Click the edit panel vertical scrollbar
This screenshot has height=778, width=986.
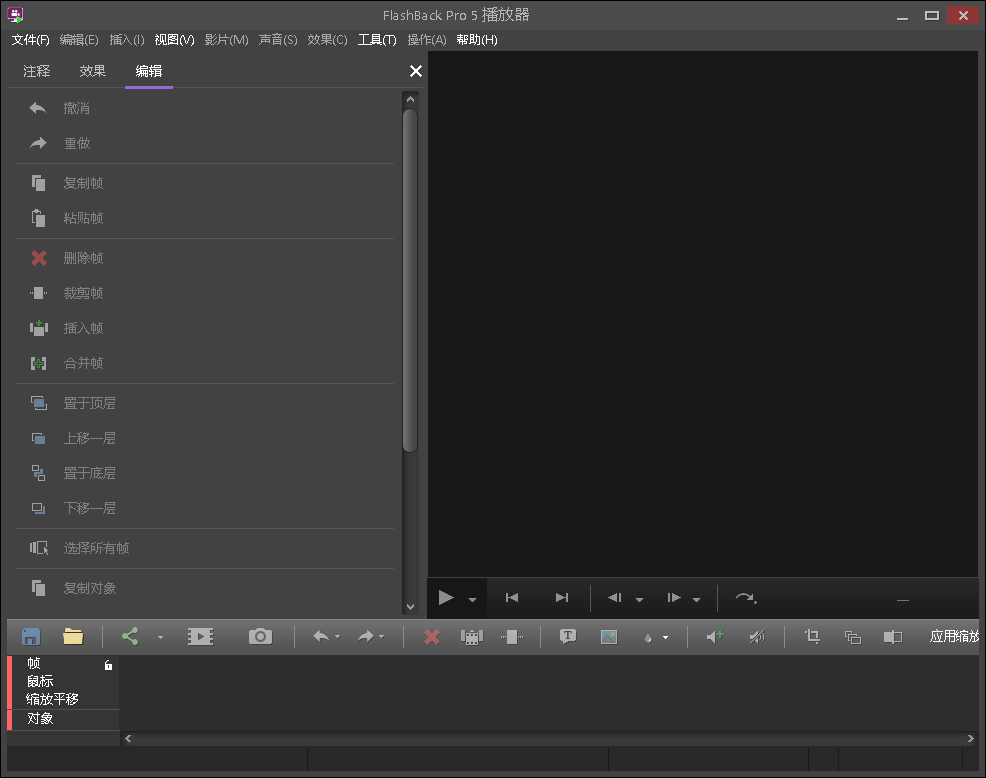point(410,280)
